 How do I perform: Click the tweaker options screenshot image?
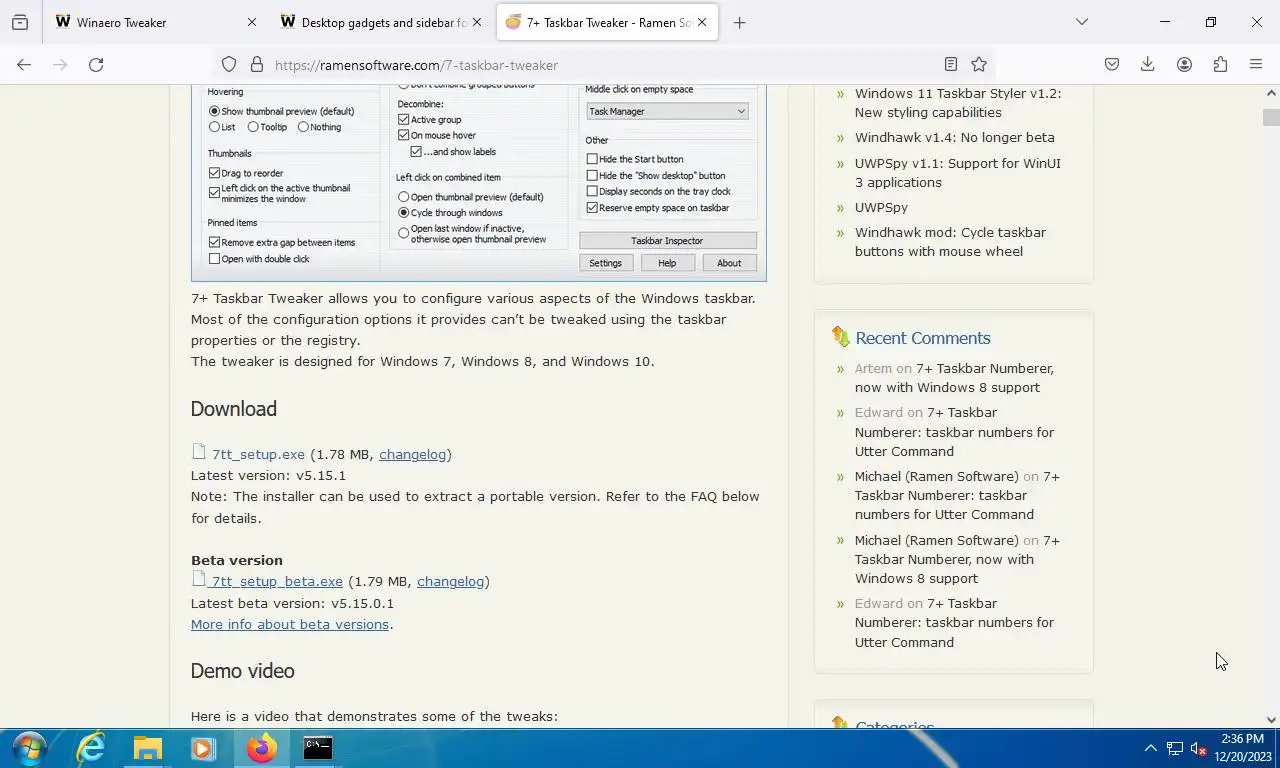[x=479, y=183]
